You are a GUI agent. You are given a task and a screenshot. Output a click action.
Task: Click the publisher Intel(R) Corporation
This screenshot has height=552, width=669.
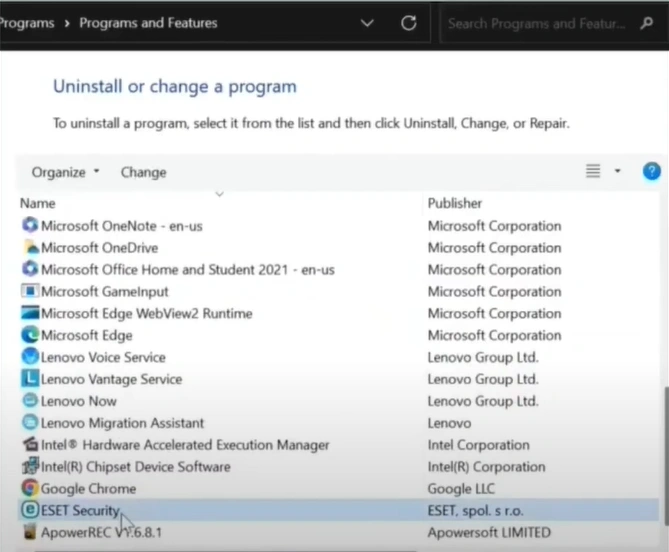coord(486,467)
